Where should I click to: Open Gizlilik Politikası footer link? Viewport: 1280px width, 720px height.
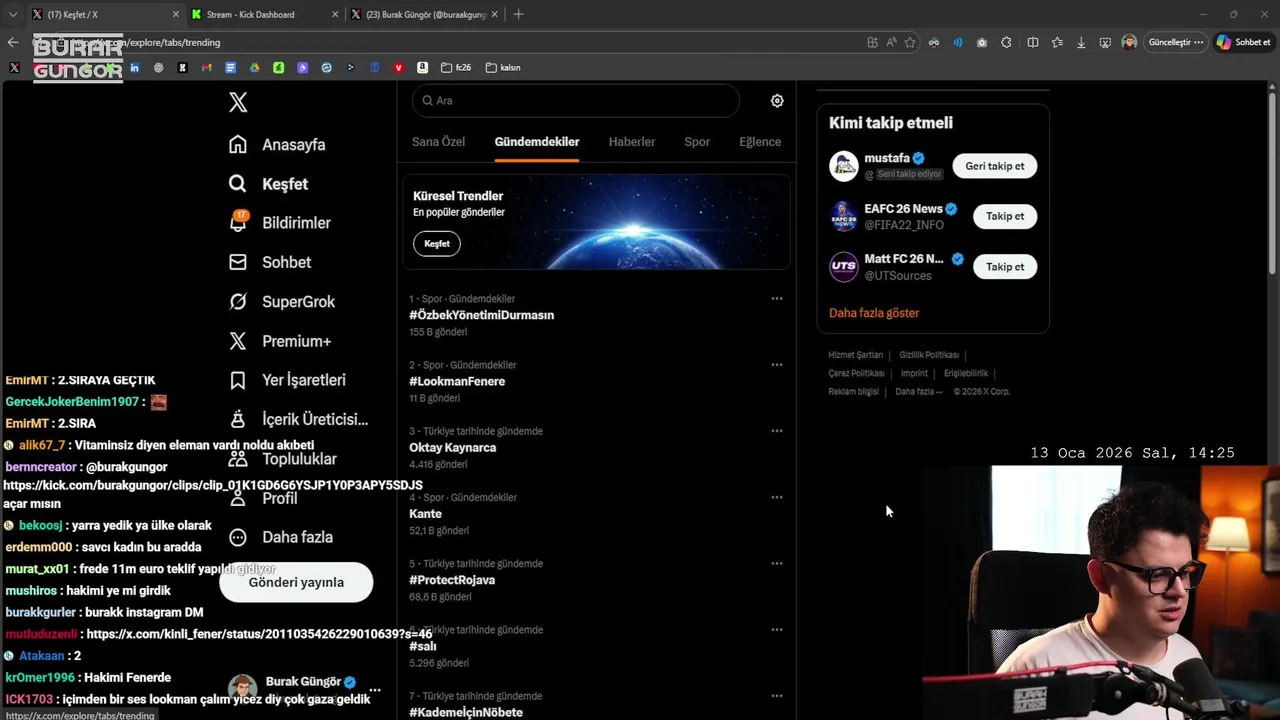click(929, 355)
